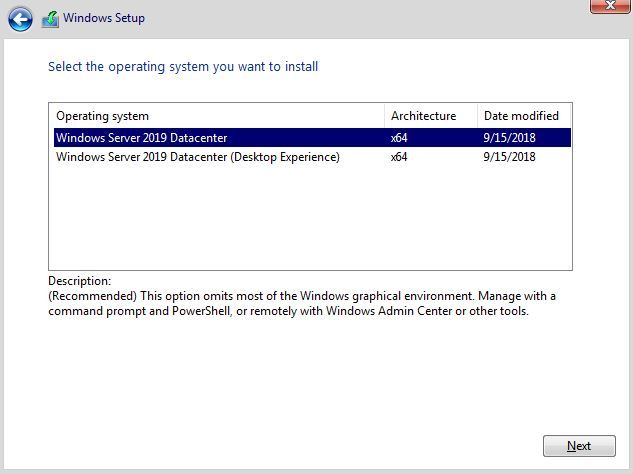Click 9/15/2018 in the Desktop Experience row

pos(509,157)
